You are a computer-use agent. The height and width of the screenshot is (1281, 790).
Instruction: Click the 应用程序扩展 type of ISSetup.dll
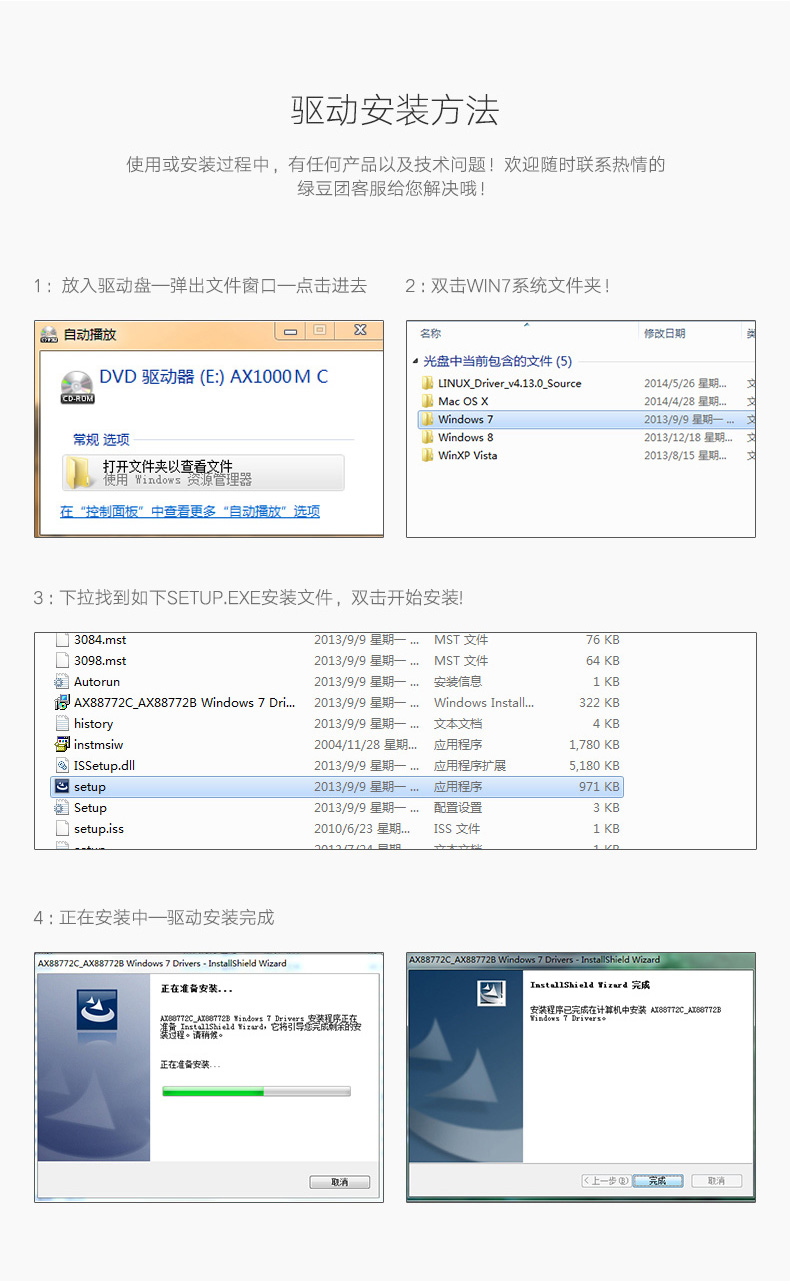point(470,765)
